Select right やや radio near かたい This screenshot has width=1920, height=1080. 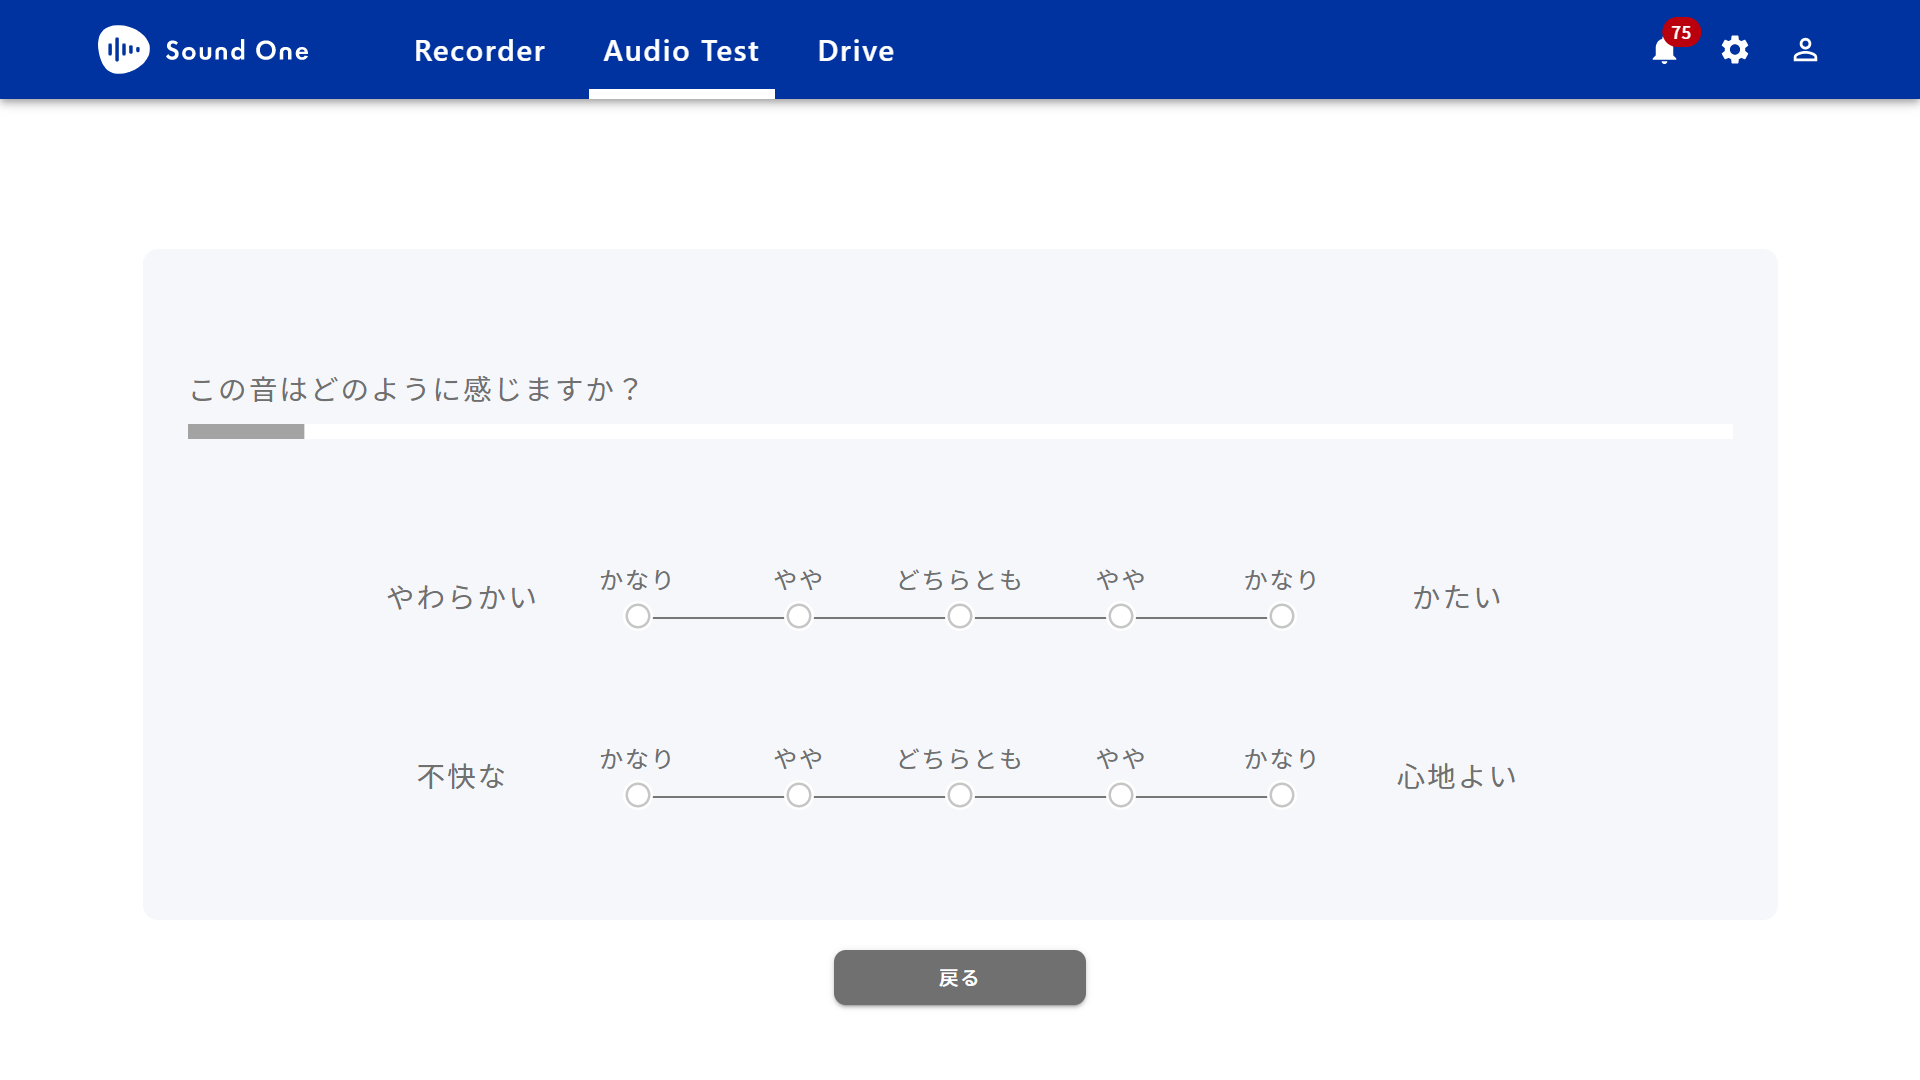pos(1121,617)
